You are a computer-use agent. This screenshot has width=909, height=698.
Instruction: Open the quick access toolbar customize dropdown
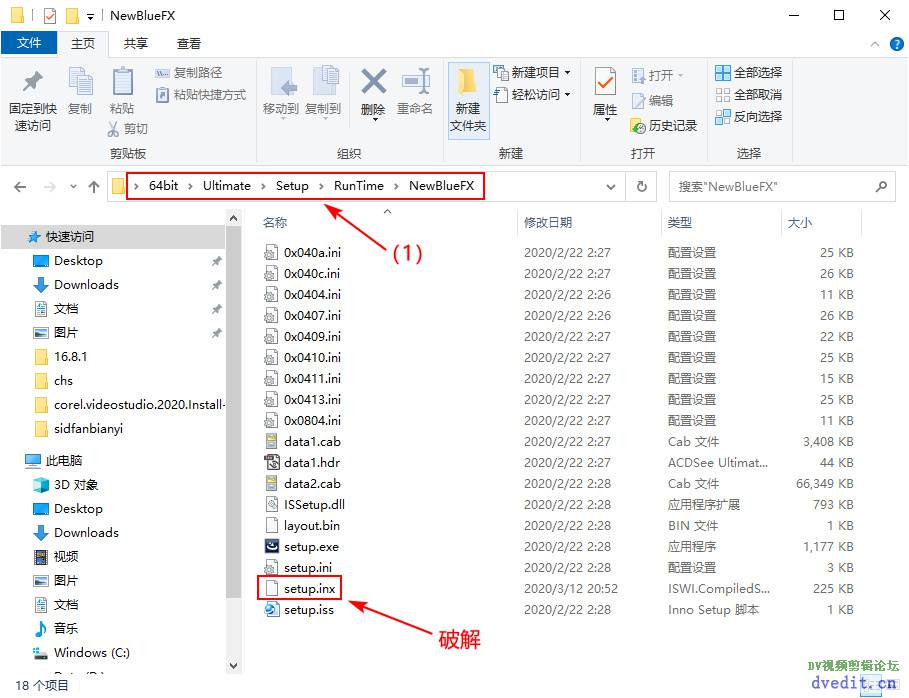point(90,16)
